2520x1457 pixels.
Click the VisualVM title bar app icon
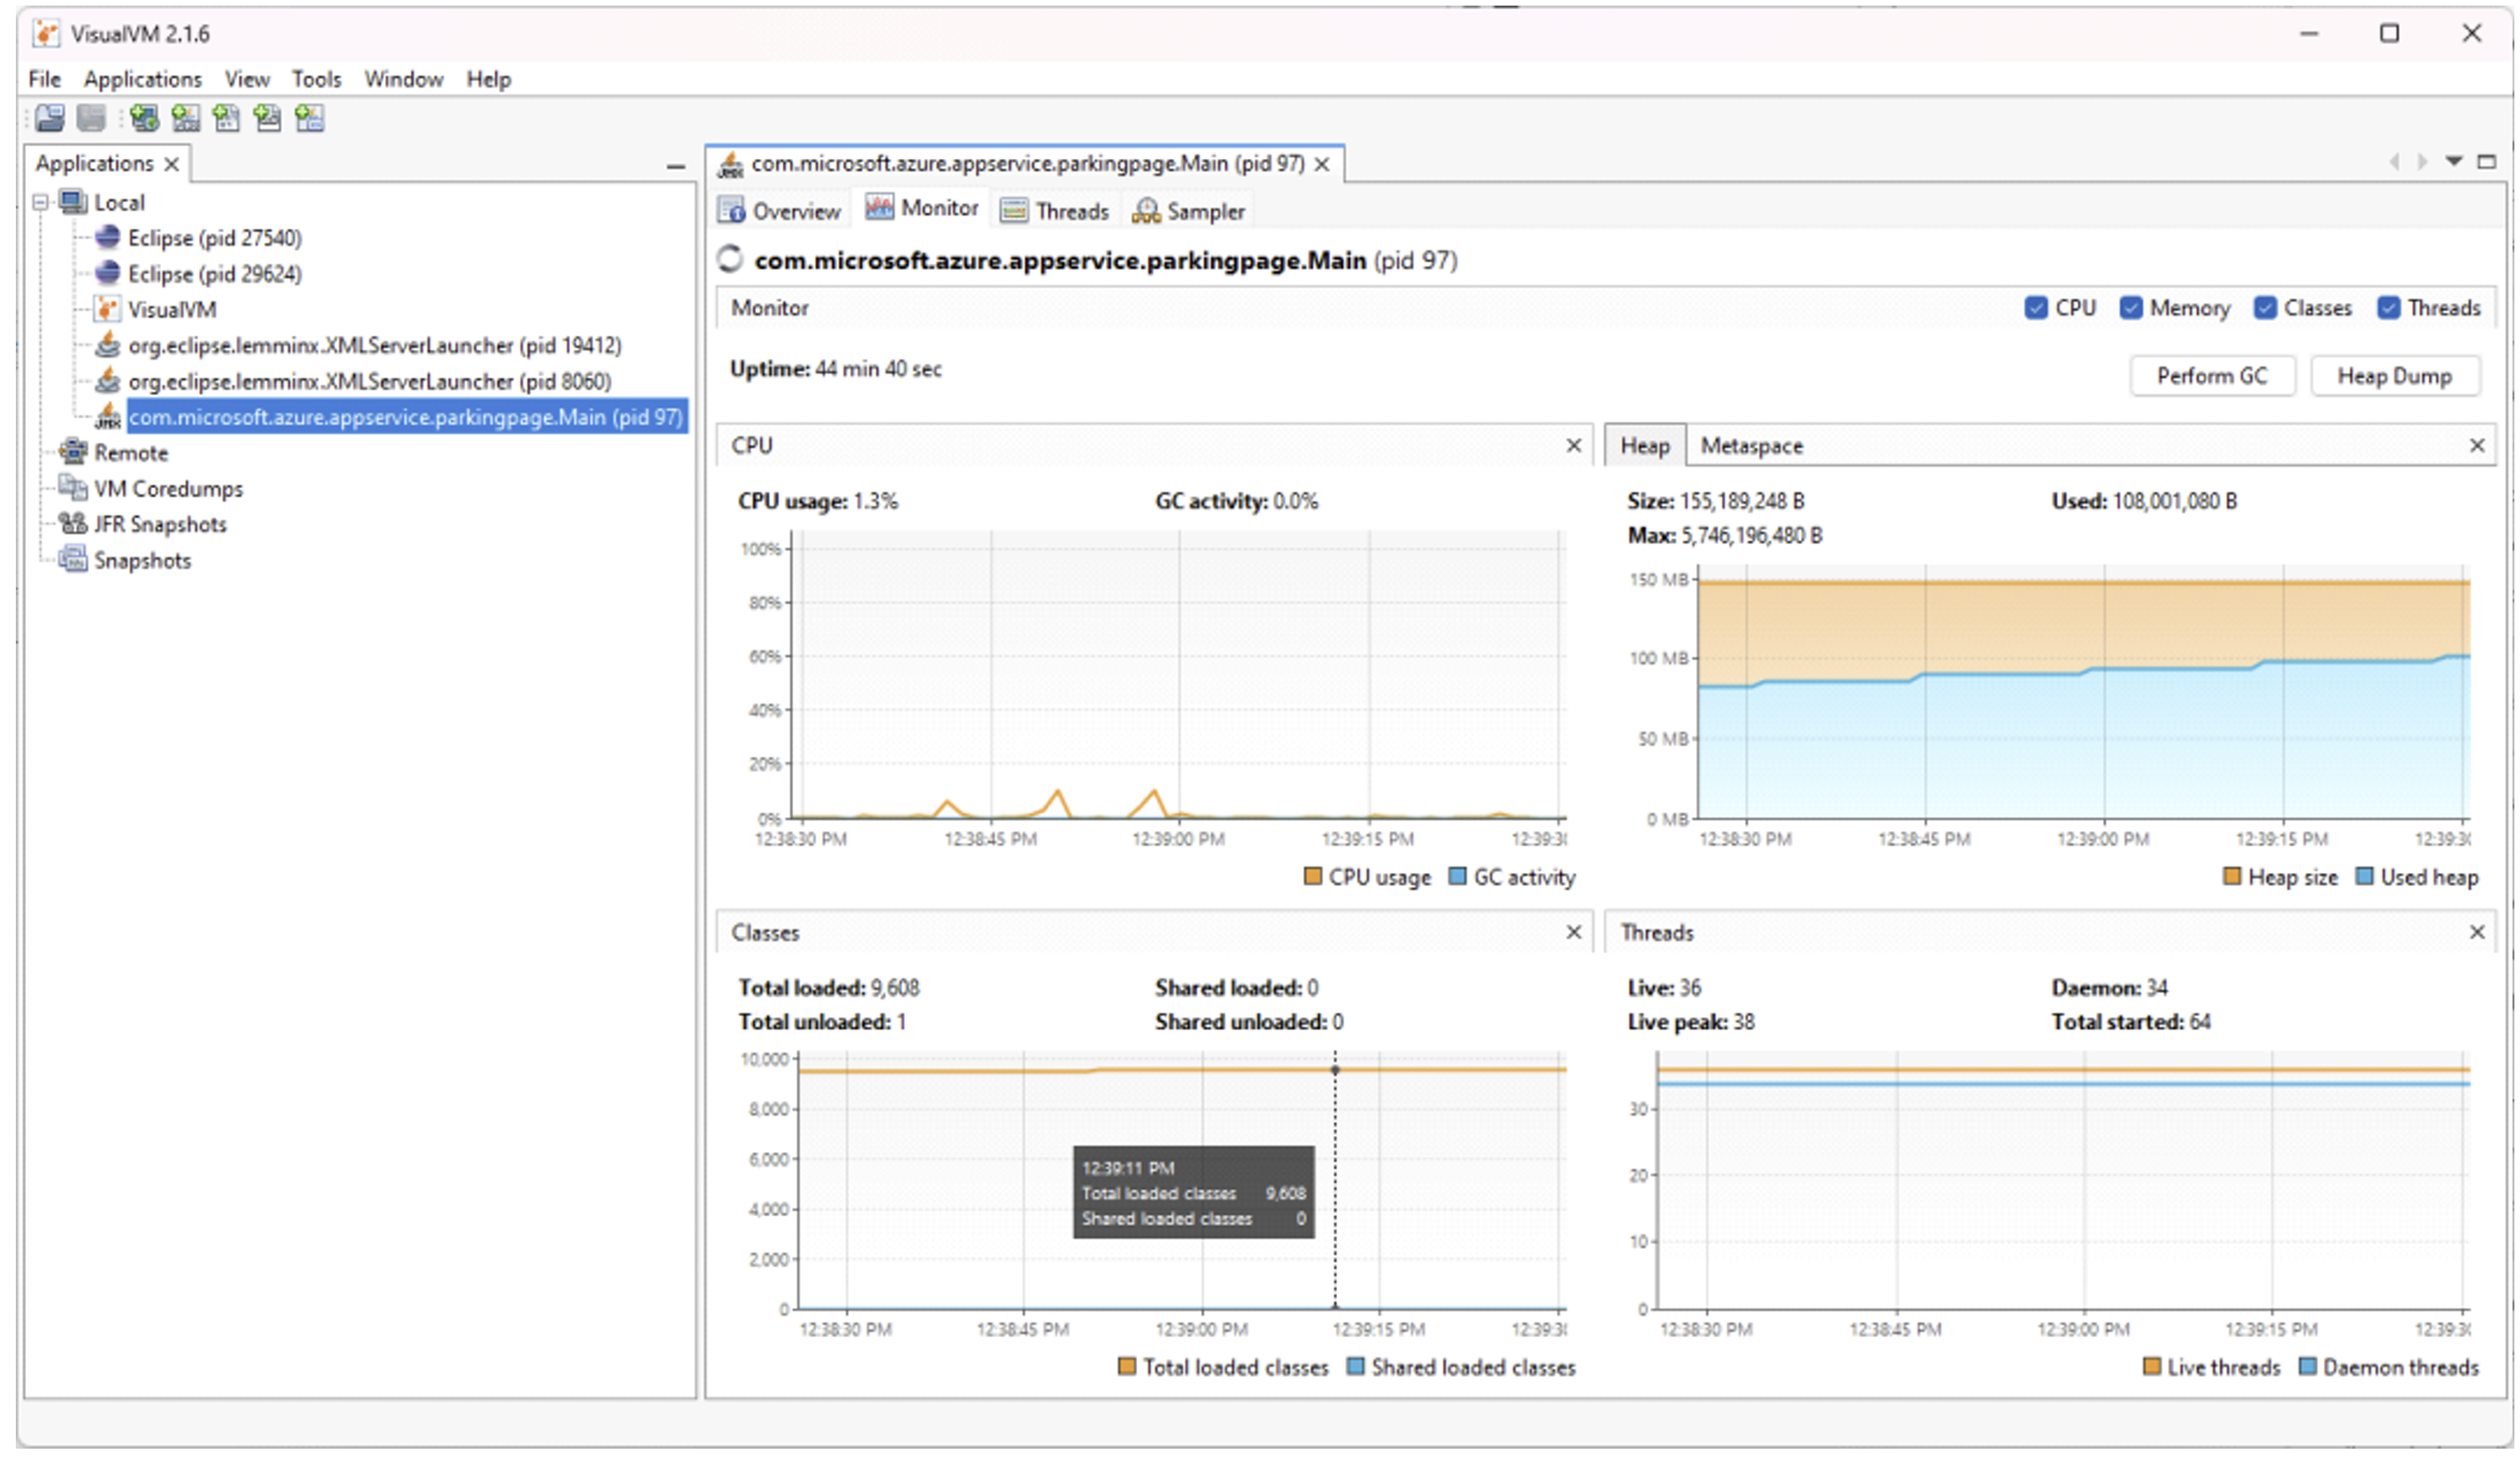[45, 33]
